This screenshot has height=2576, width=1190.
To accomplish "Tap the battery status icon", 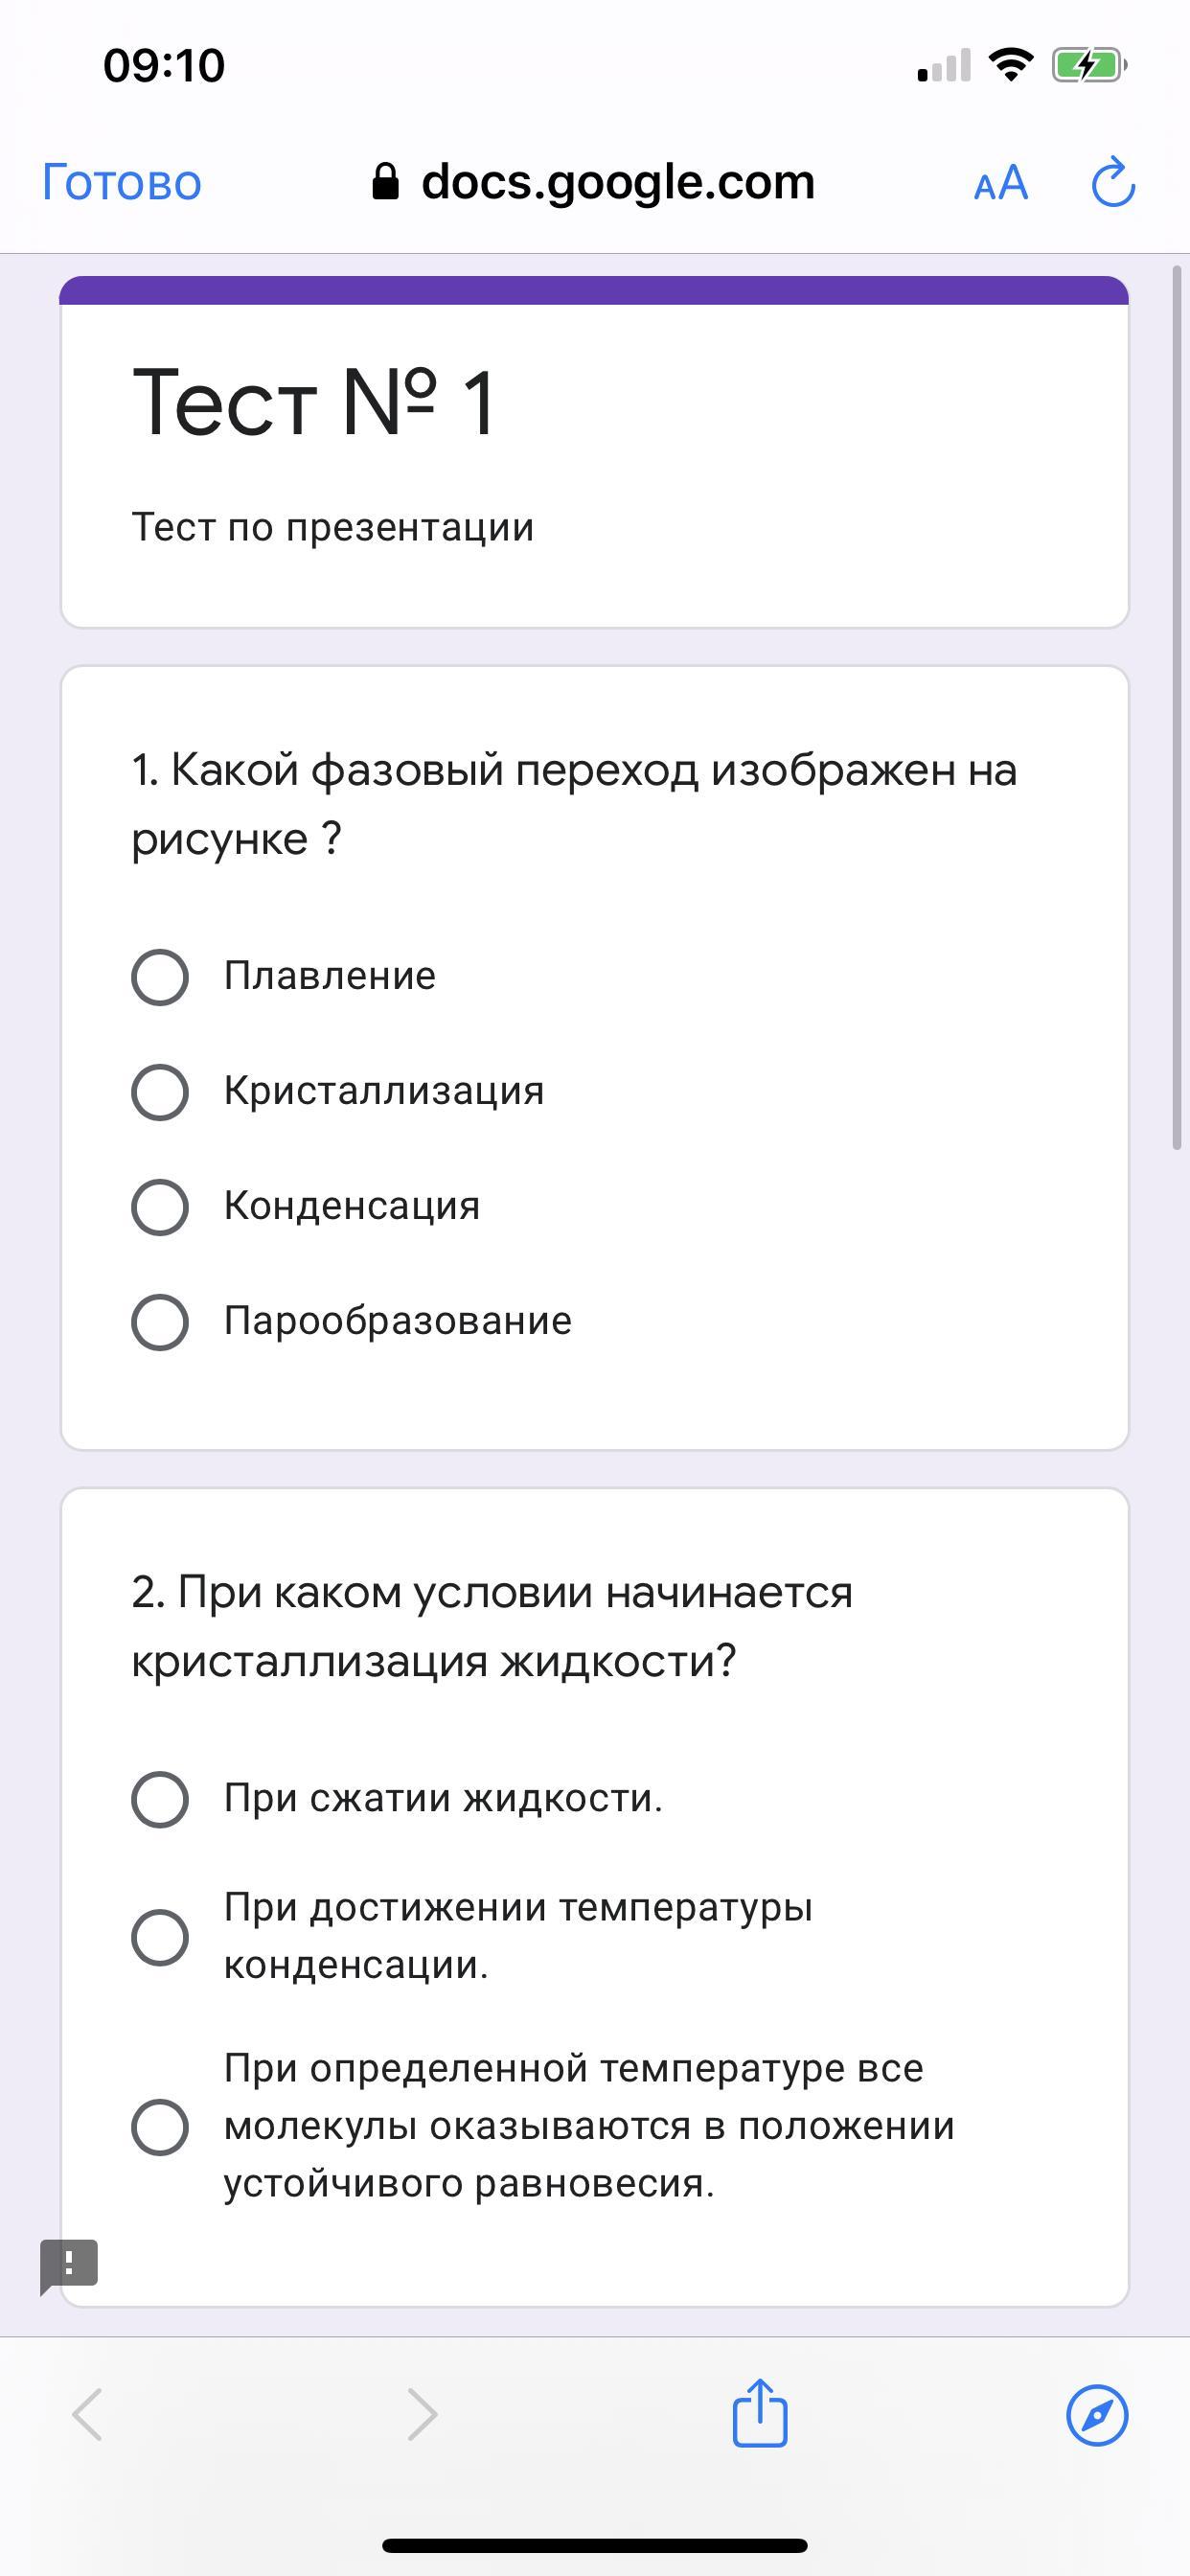I will [1088, 66].
